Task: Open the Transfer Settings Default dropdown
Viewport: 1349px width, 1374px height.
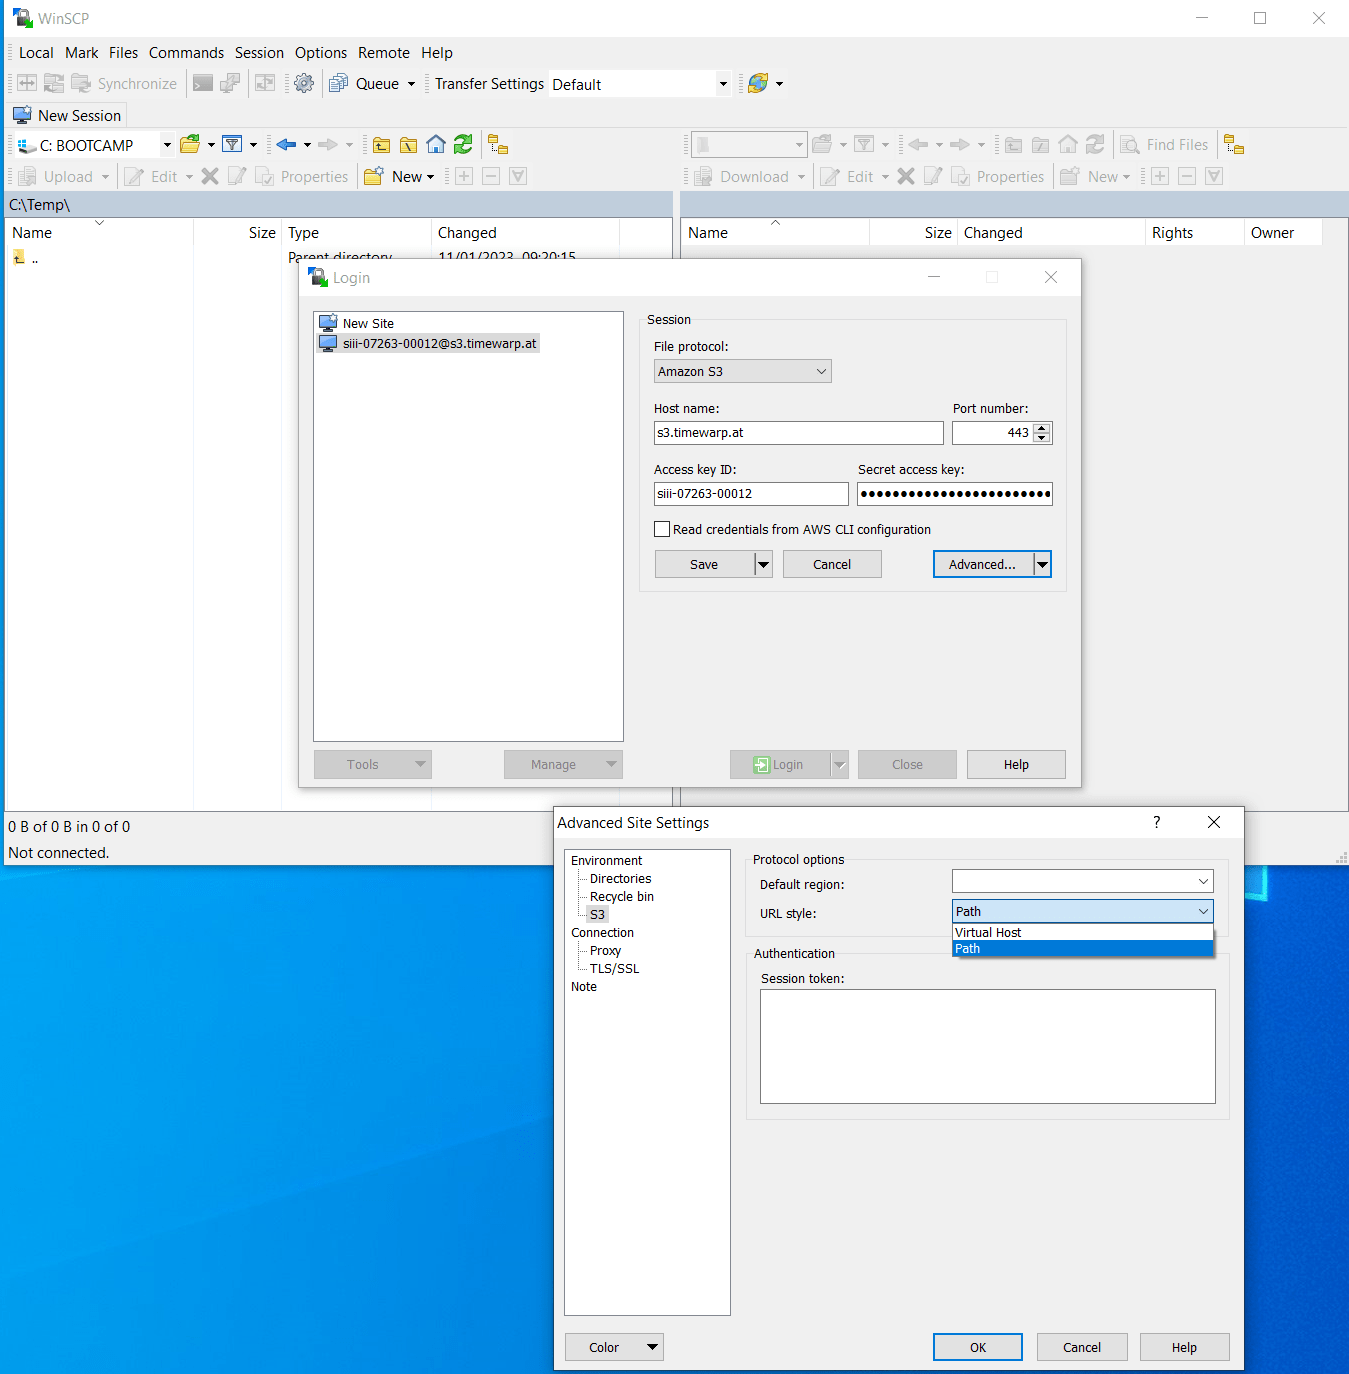Action: (722, 83)
